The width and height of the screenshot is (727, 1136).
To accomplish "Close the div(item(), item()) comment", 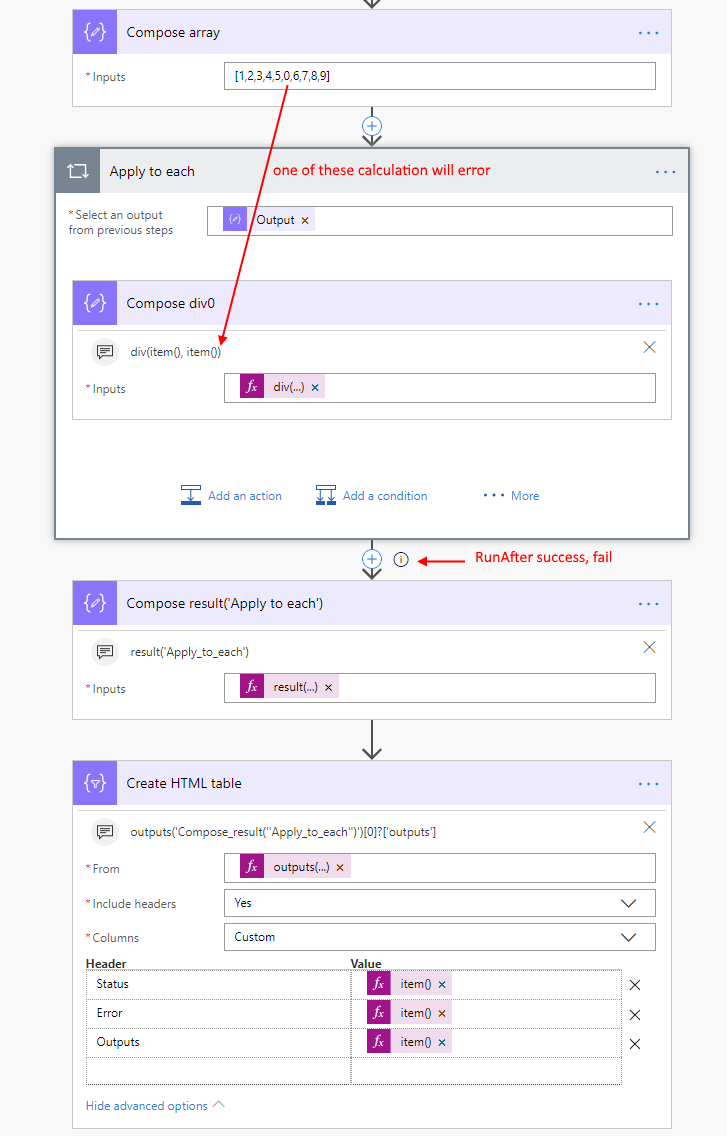I will (649, 347).
